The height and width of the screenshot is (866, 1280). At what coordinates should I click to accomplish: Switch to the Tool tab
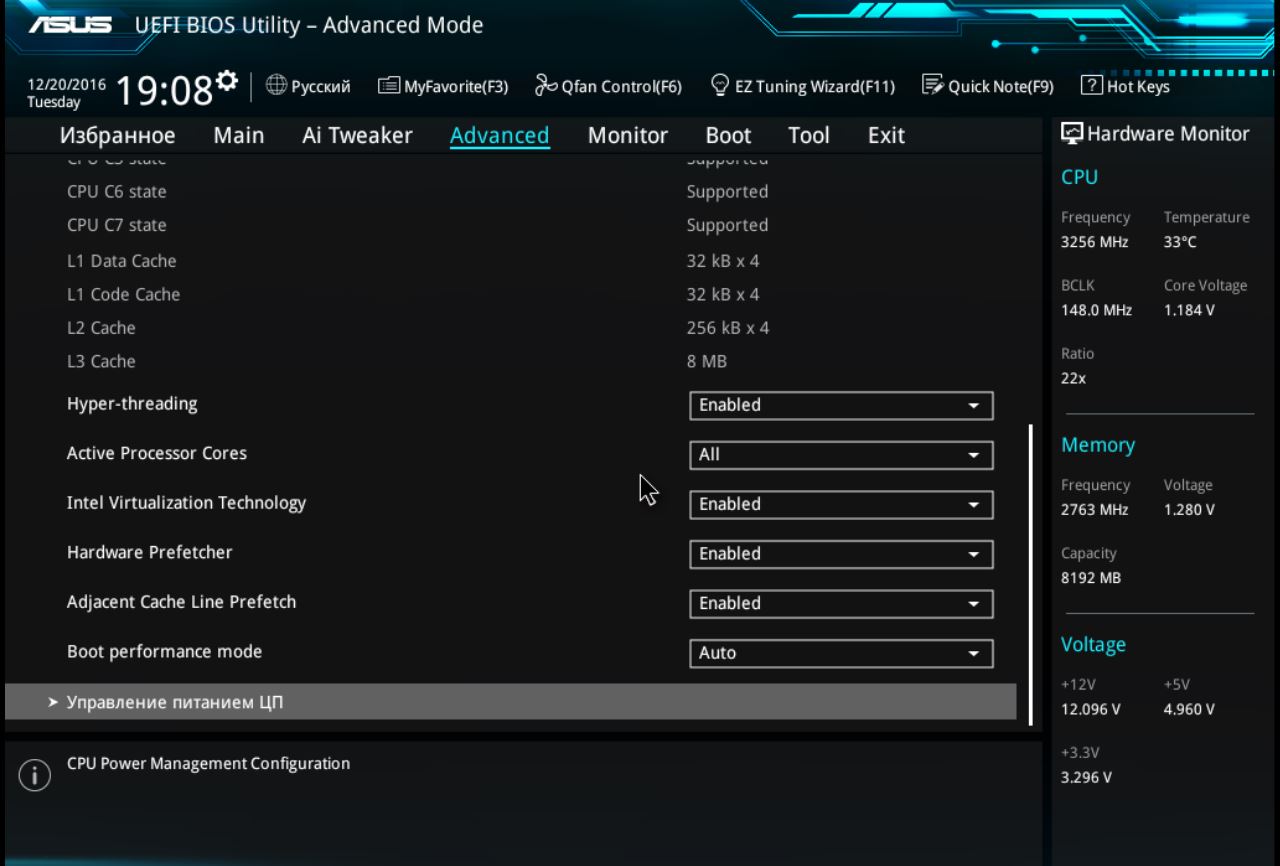pyautogui.click(x=809, y=136)
